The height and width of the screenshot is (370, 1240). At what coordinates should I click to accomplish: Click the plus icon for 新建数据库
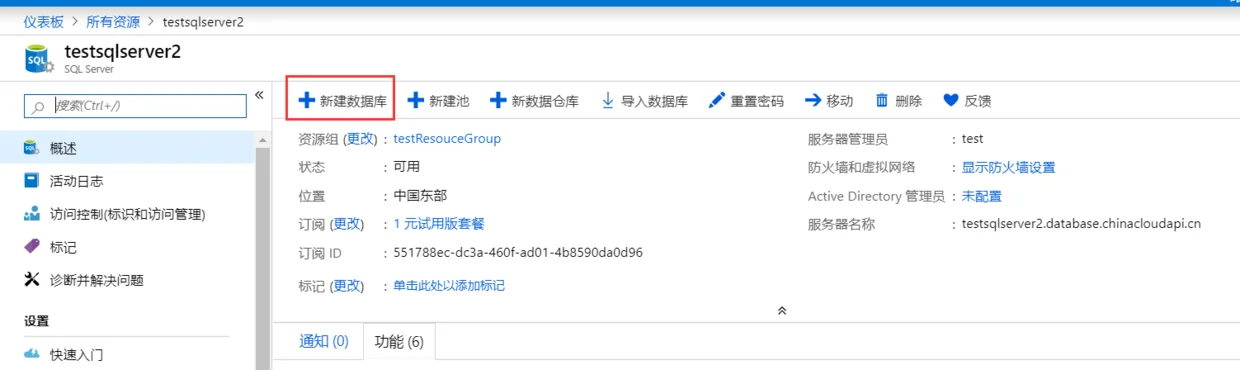306,101
